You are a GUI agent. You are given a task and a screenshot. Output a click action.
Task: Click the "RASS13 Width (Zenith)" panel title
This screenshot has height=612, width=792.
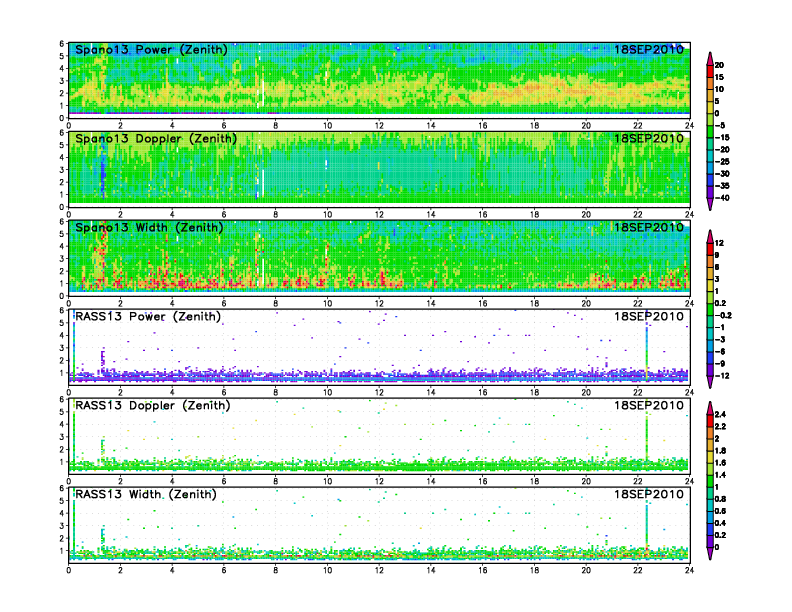pos(145,494)
